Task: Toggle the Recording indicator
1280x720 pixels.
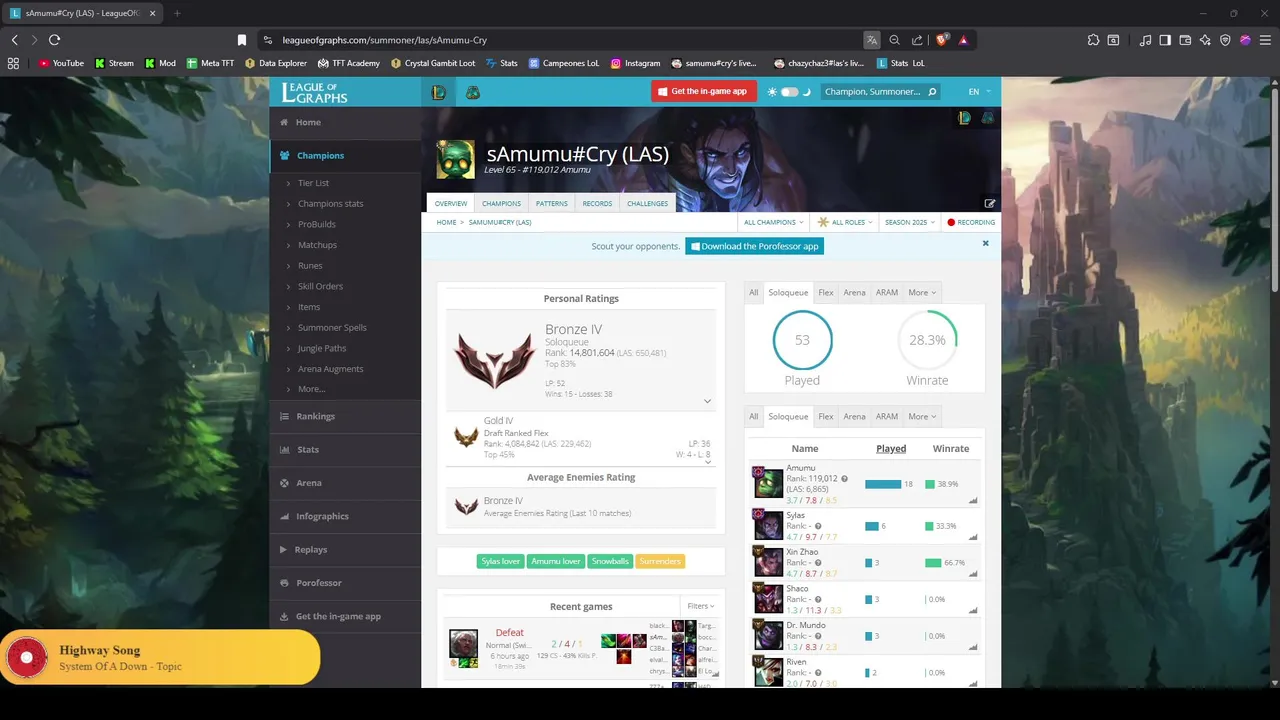Action: click(971, 222)
